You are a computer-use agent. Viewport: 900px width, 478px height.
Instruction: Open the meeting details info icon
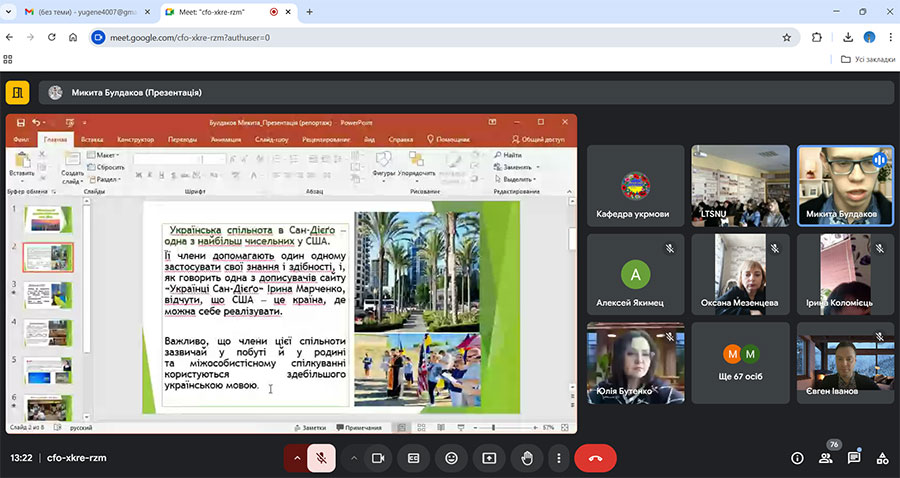(x=797, y=458)
